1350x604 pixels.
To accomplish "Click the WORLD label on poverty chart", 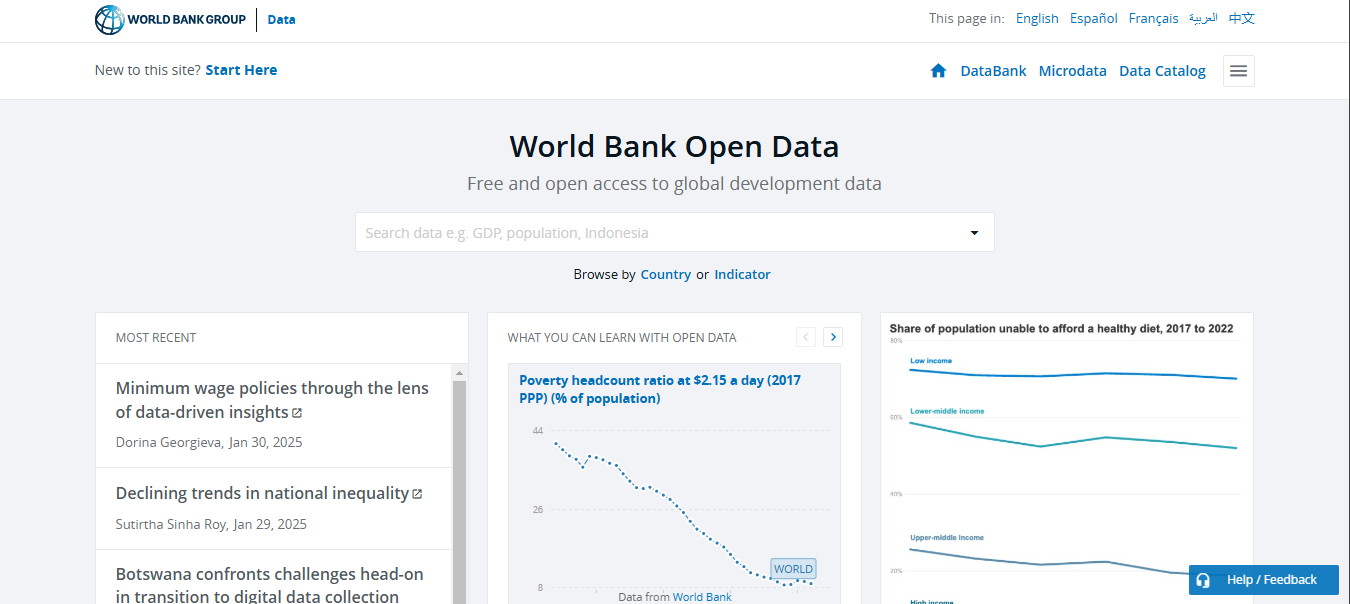I will [793, 569].
